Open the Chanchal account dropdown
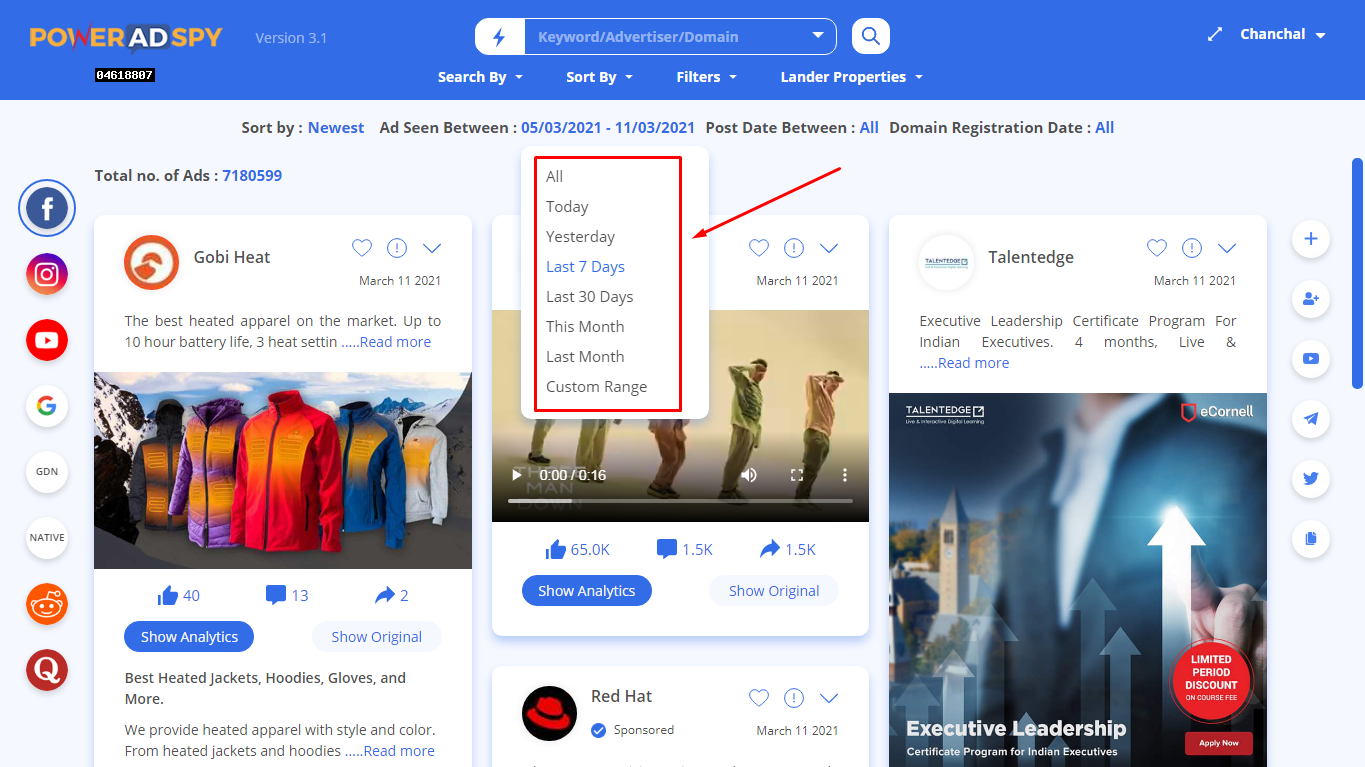 1283,34
